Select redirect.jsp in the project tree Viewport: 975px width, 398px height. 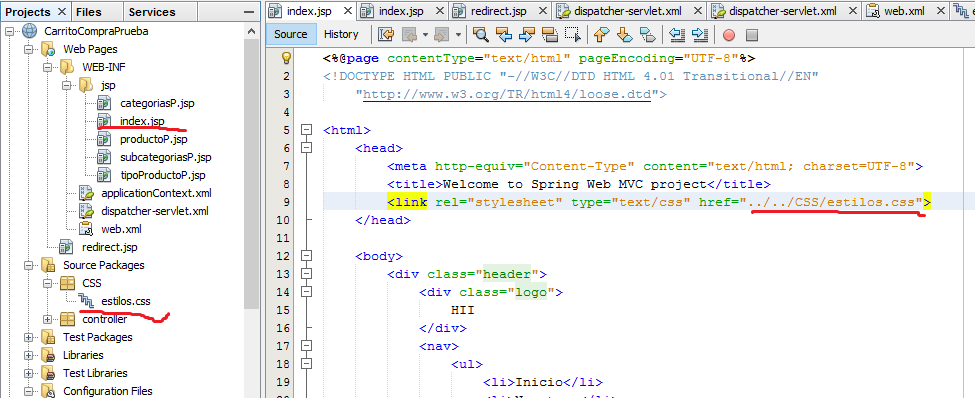click(x=109, y=248)
